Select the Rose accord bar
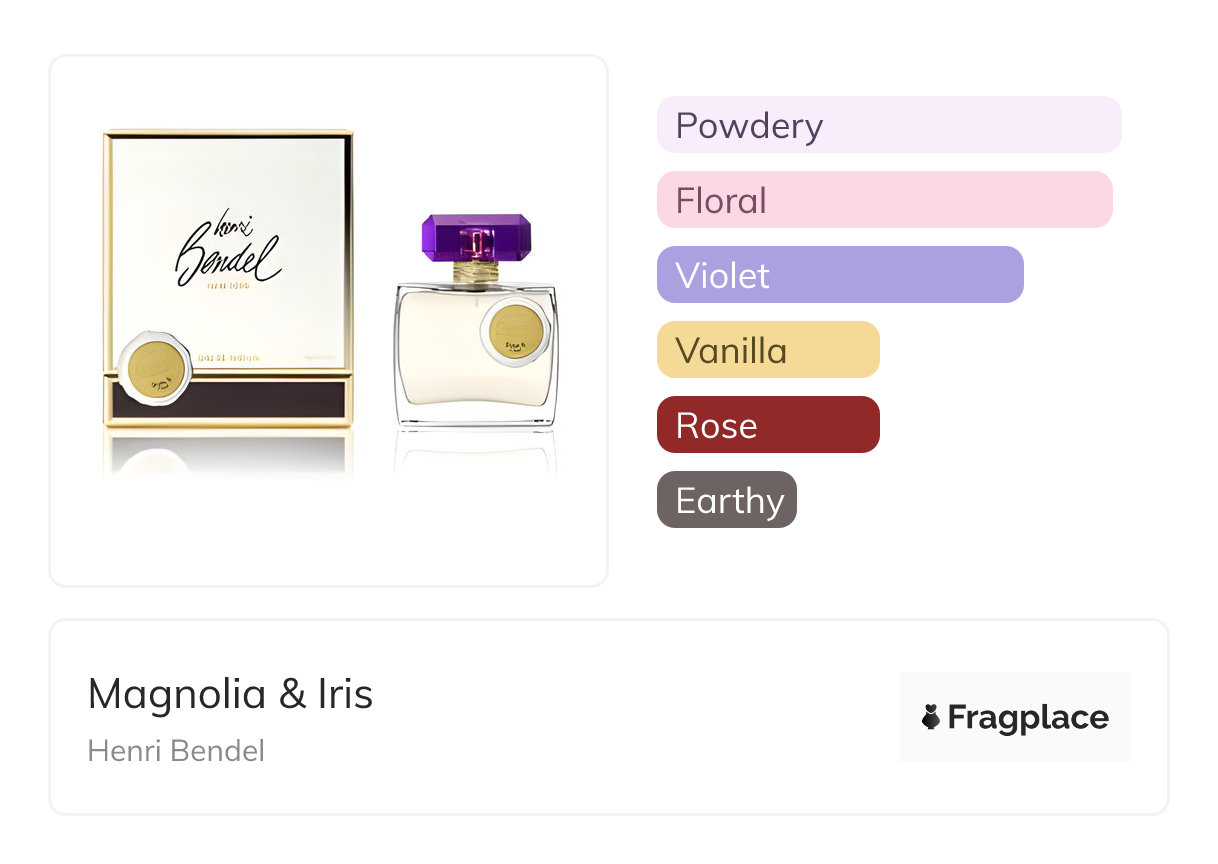This screenshot has height=864, width=1218. [768, 425]
